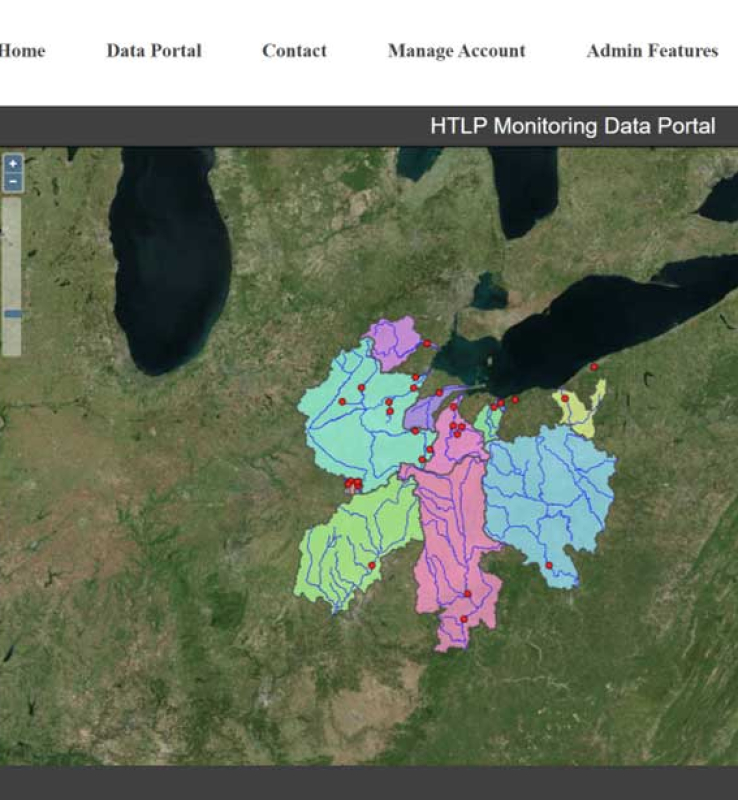Select the easternmost red marker on Lake Erie's shore

593,367
